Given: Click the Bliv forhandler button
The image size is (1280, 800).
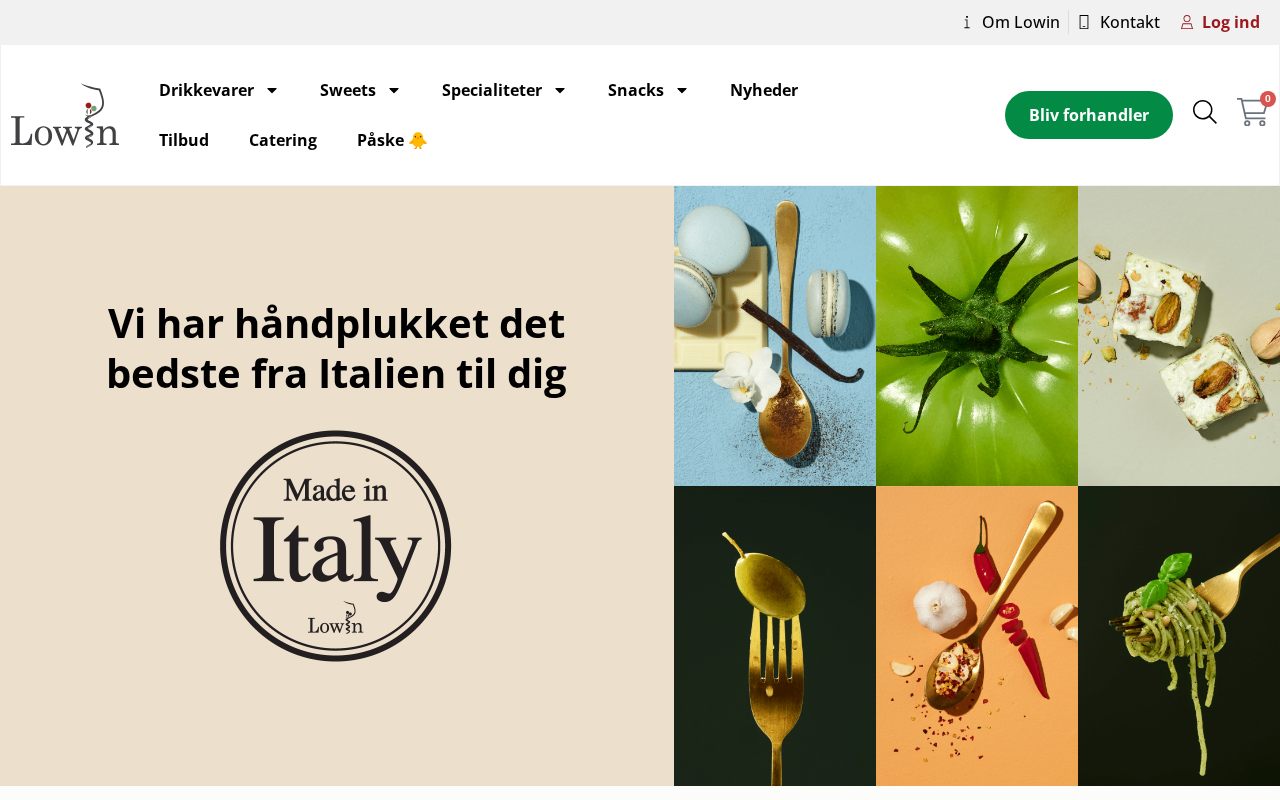Looking at the screenshot, I should tap(1089, 115).
